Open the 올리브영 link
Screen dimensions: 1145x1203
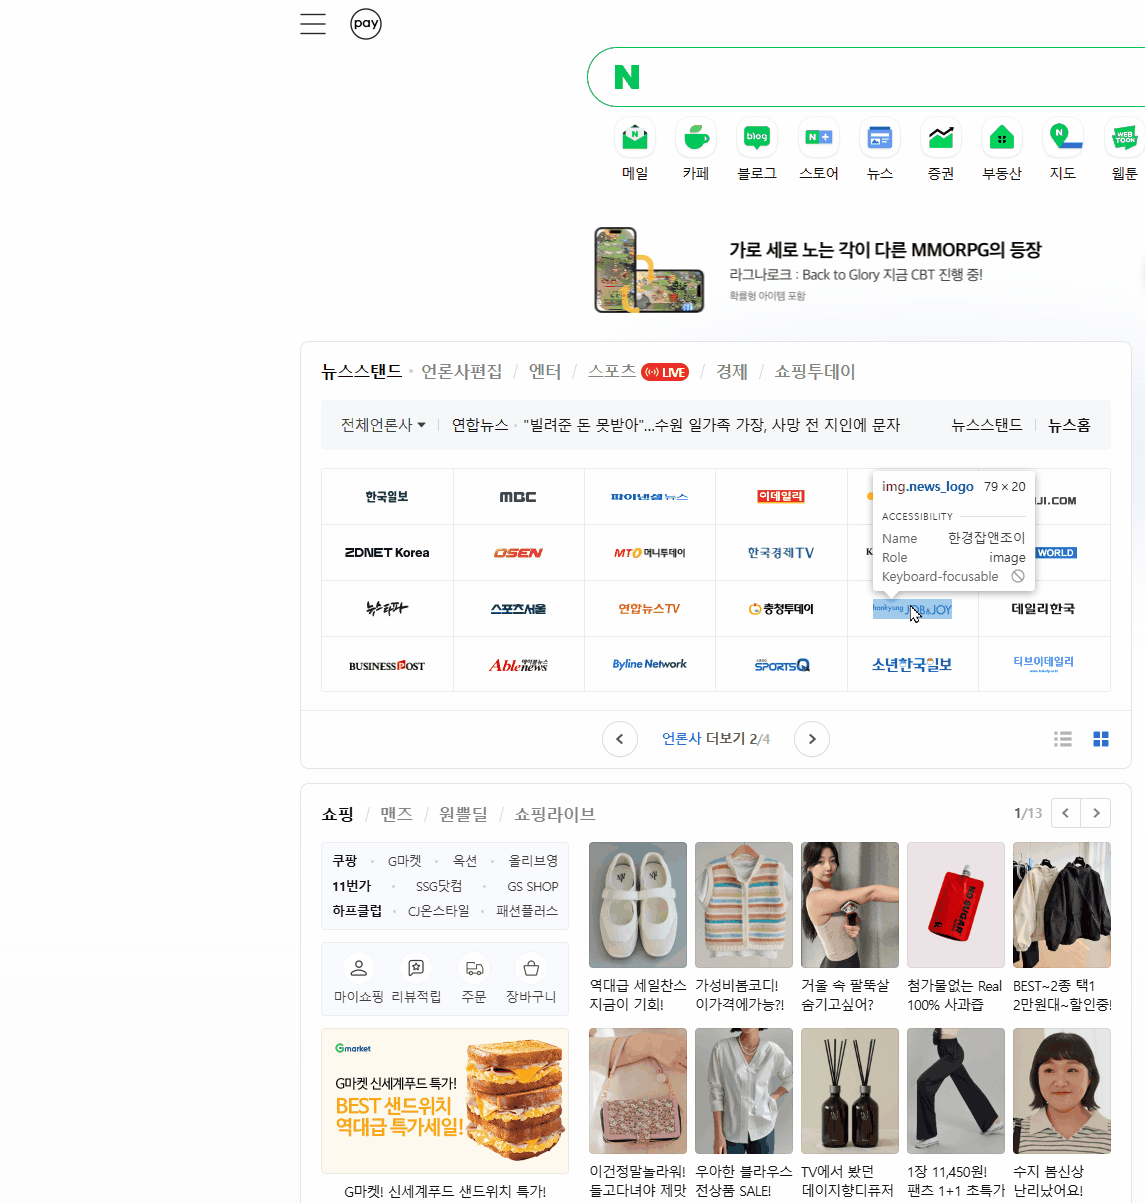533,860
